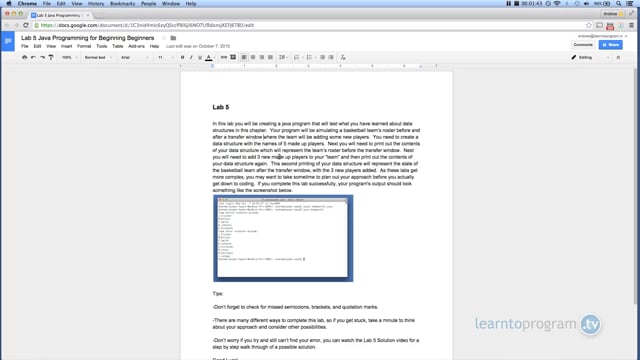The height and width of the screenshot is (360, 640).
Task: Click the Undo arrow in the toolbar
Action: tap(33, 58)
